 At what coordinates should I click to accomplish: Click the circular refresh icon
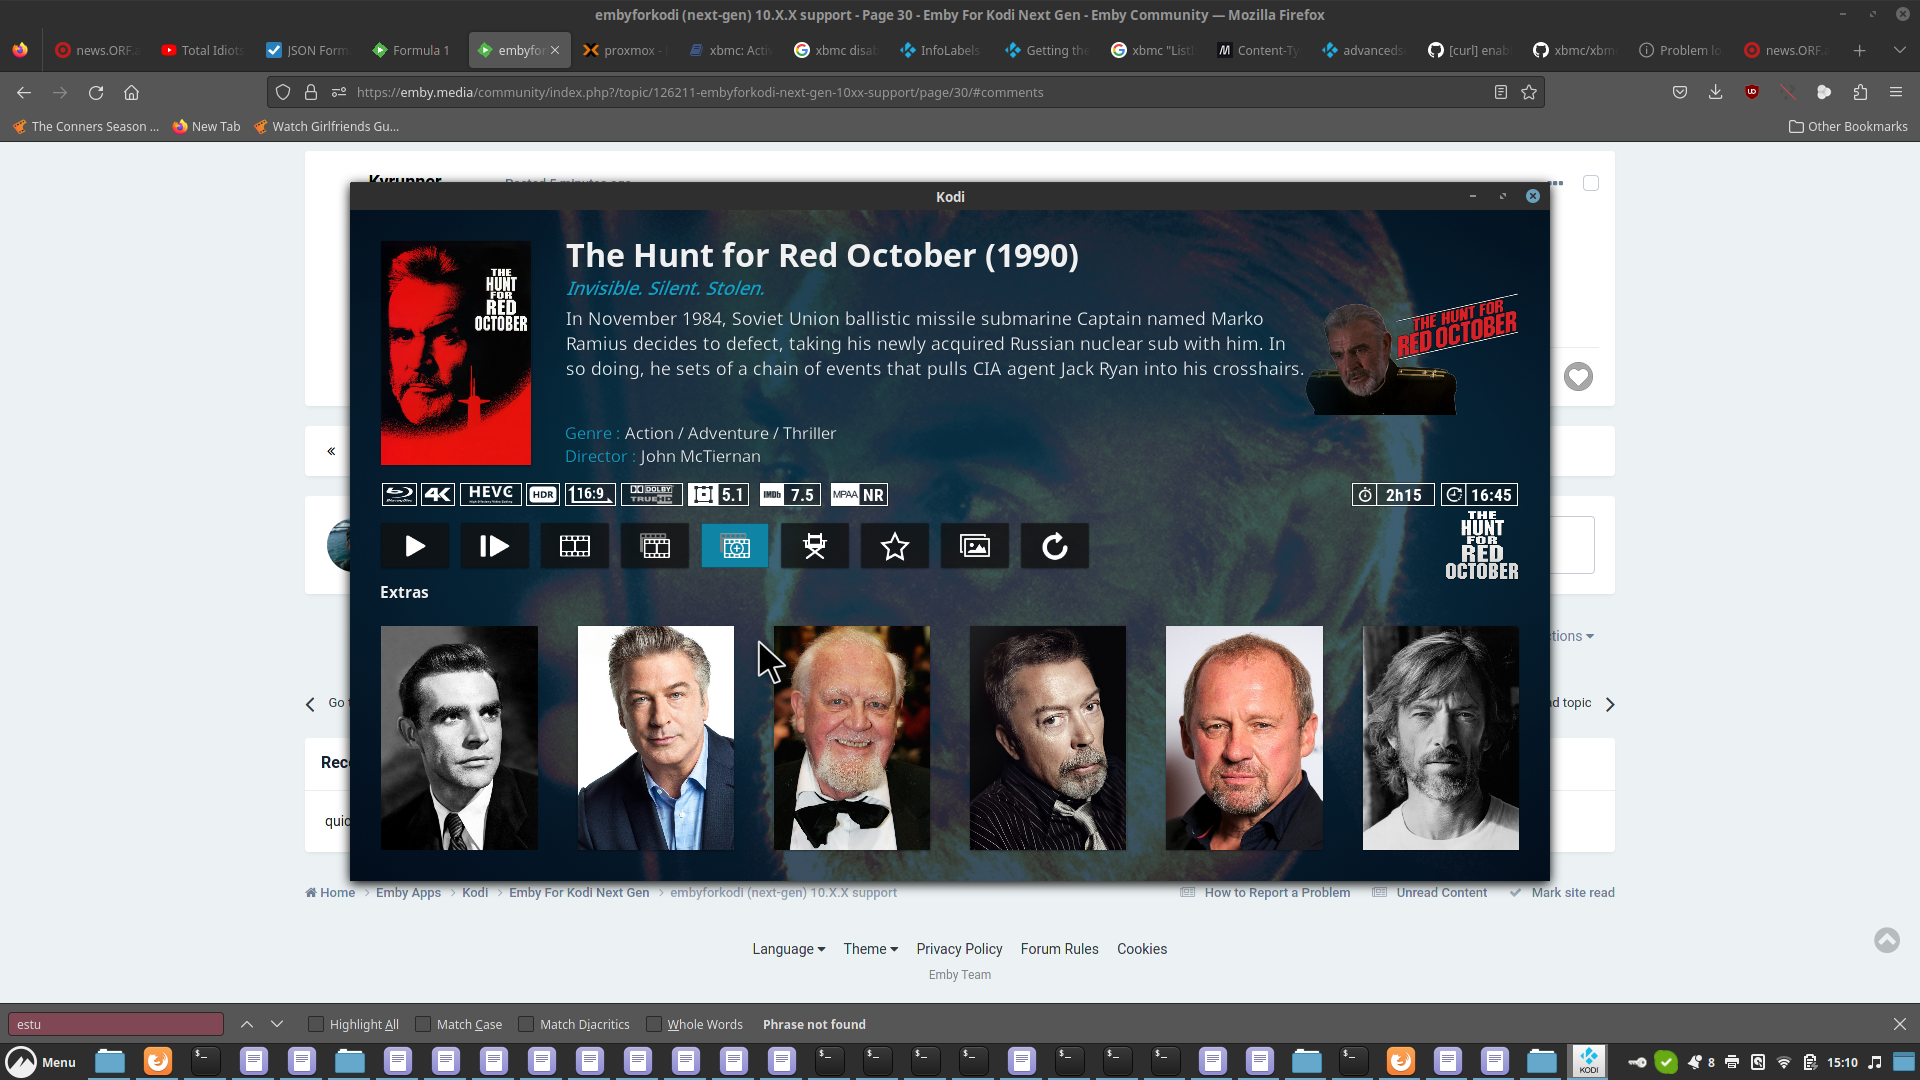[1055, 546]
